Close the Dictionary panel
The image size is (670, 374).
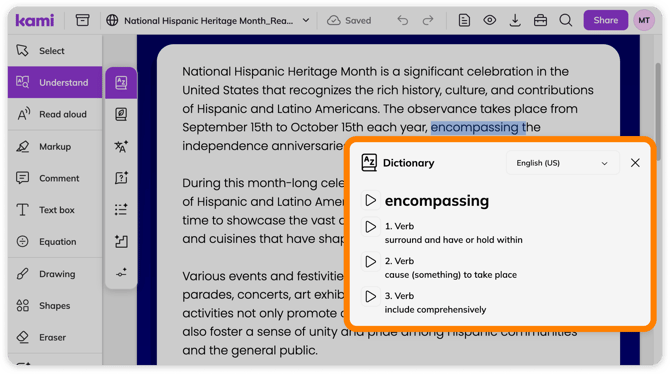[635, 162]
